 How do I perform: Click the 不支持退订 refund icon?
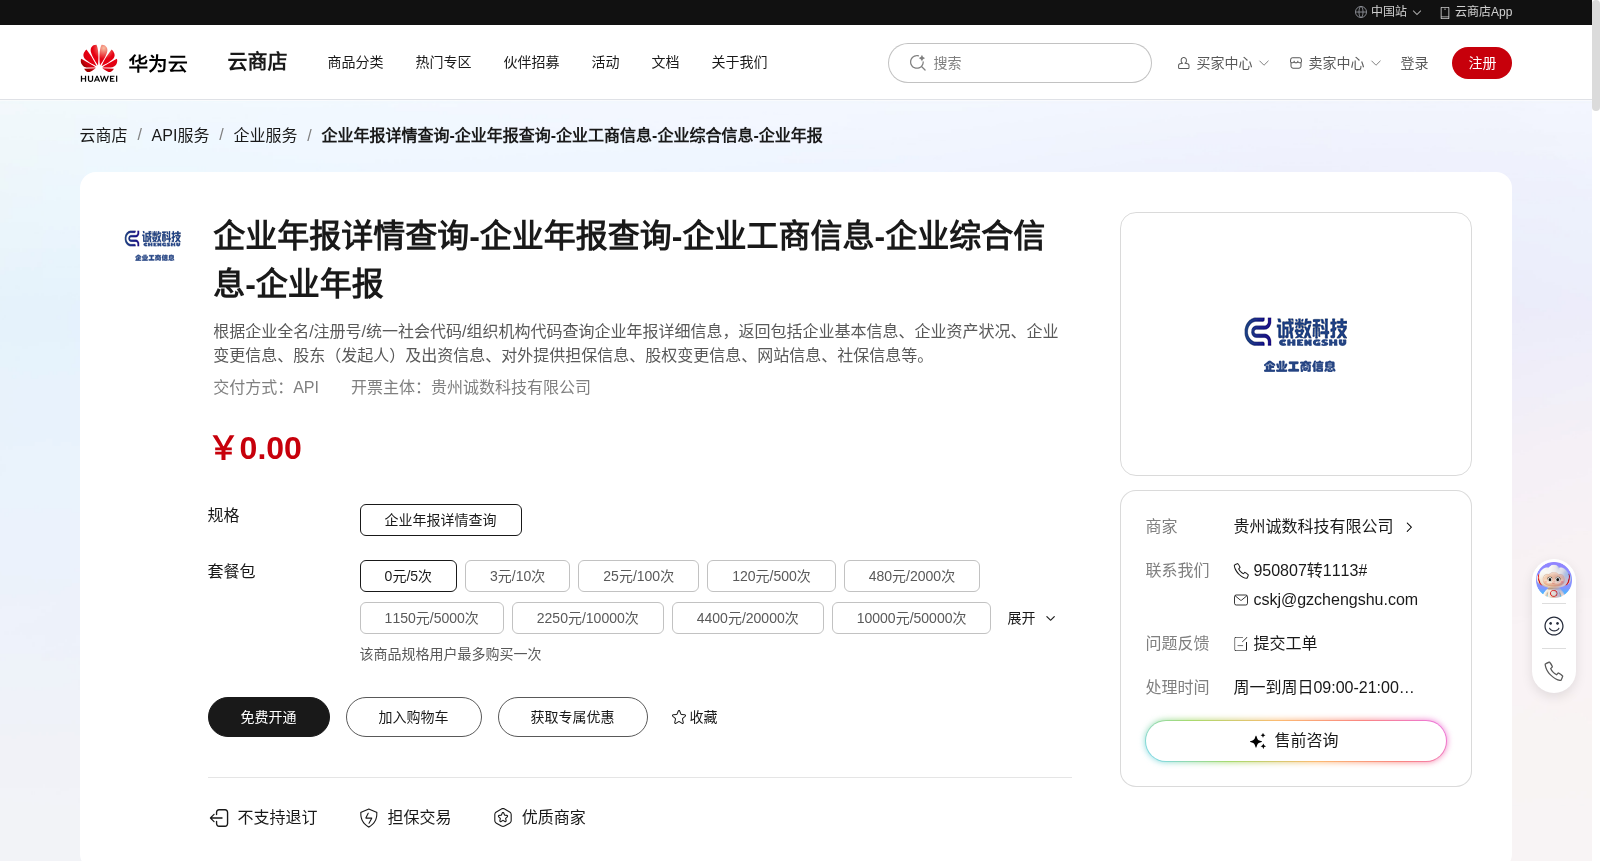pyautogui.click(x=219, y=818)
